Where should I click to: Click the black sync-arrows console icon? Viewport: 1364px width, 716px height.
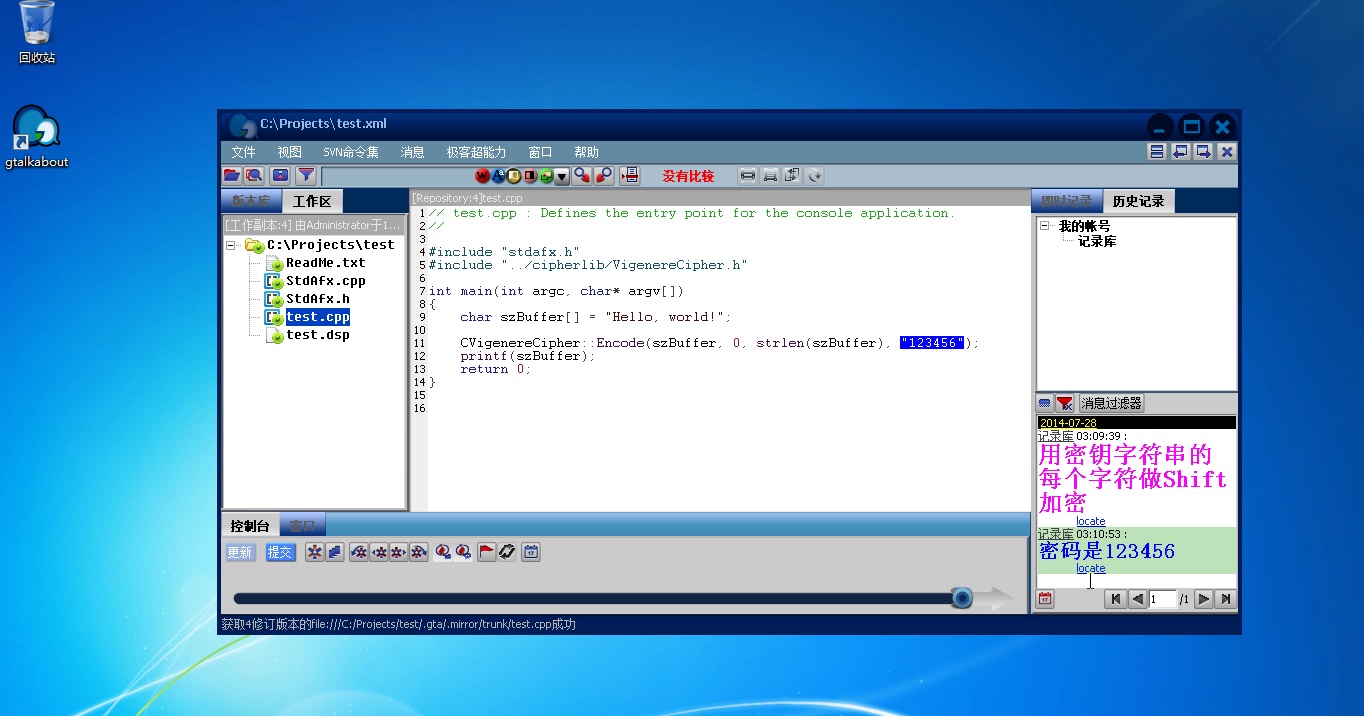(507, 552)
